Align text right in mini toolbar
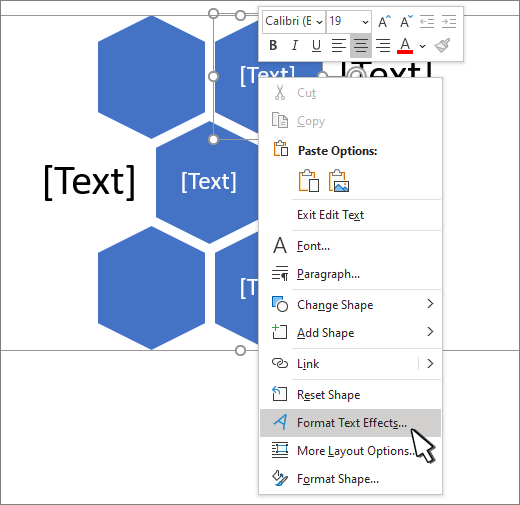 click(383, 45)
